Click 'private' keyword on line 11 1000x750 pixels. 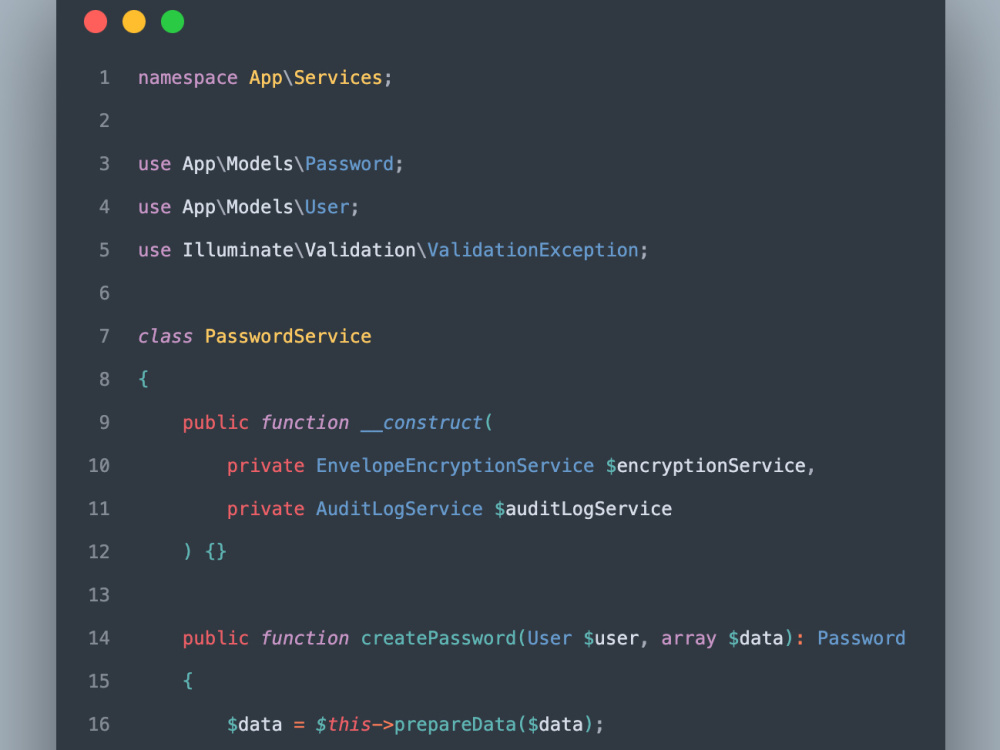tap(266, 509)
